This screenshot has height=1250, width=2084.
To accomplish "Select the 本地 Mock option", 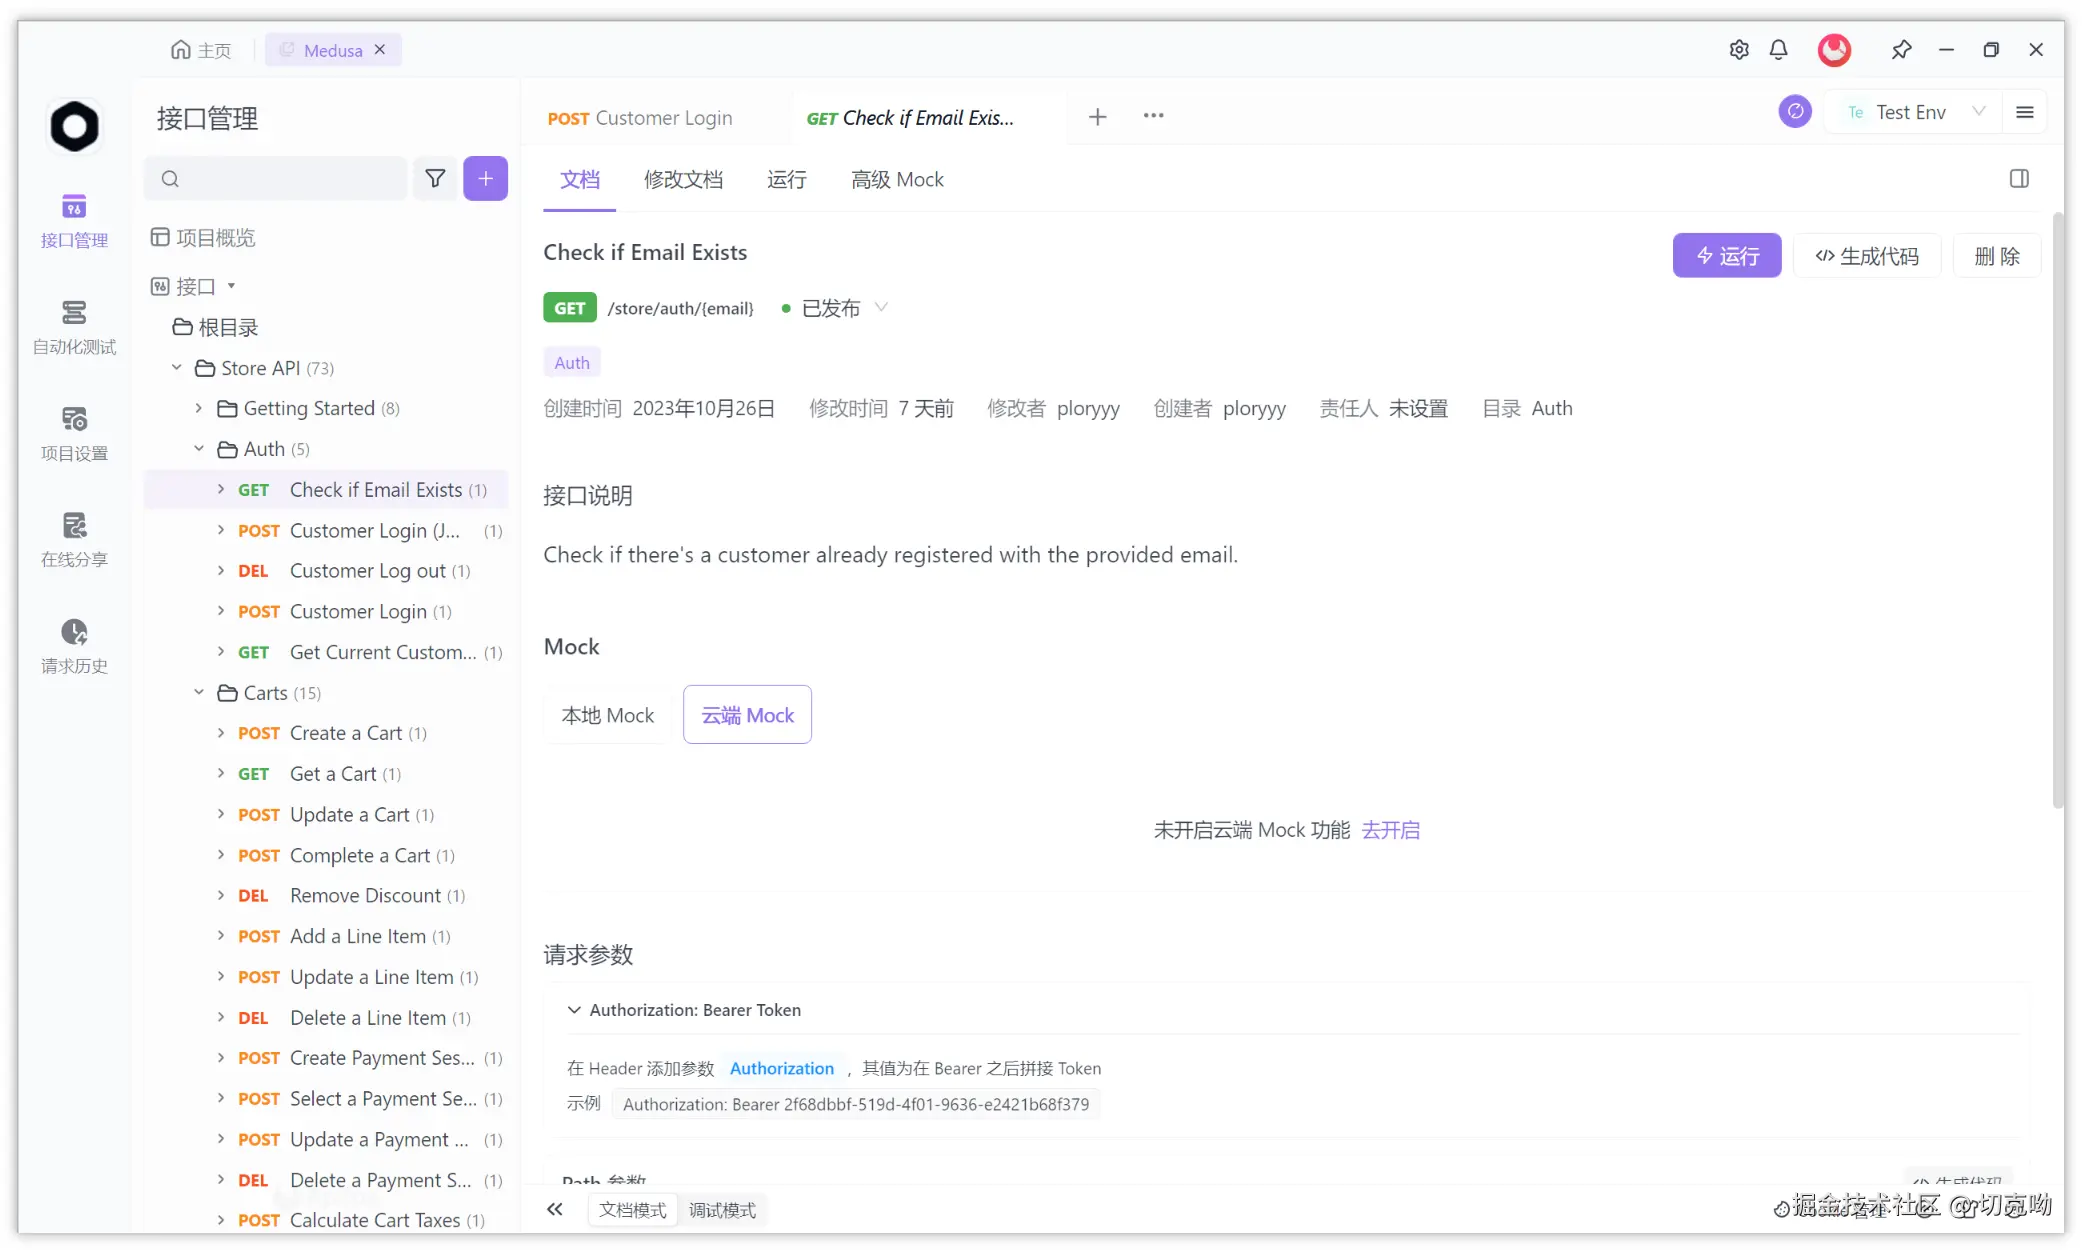I will pyautogui.click(x=607, y=715).
